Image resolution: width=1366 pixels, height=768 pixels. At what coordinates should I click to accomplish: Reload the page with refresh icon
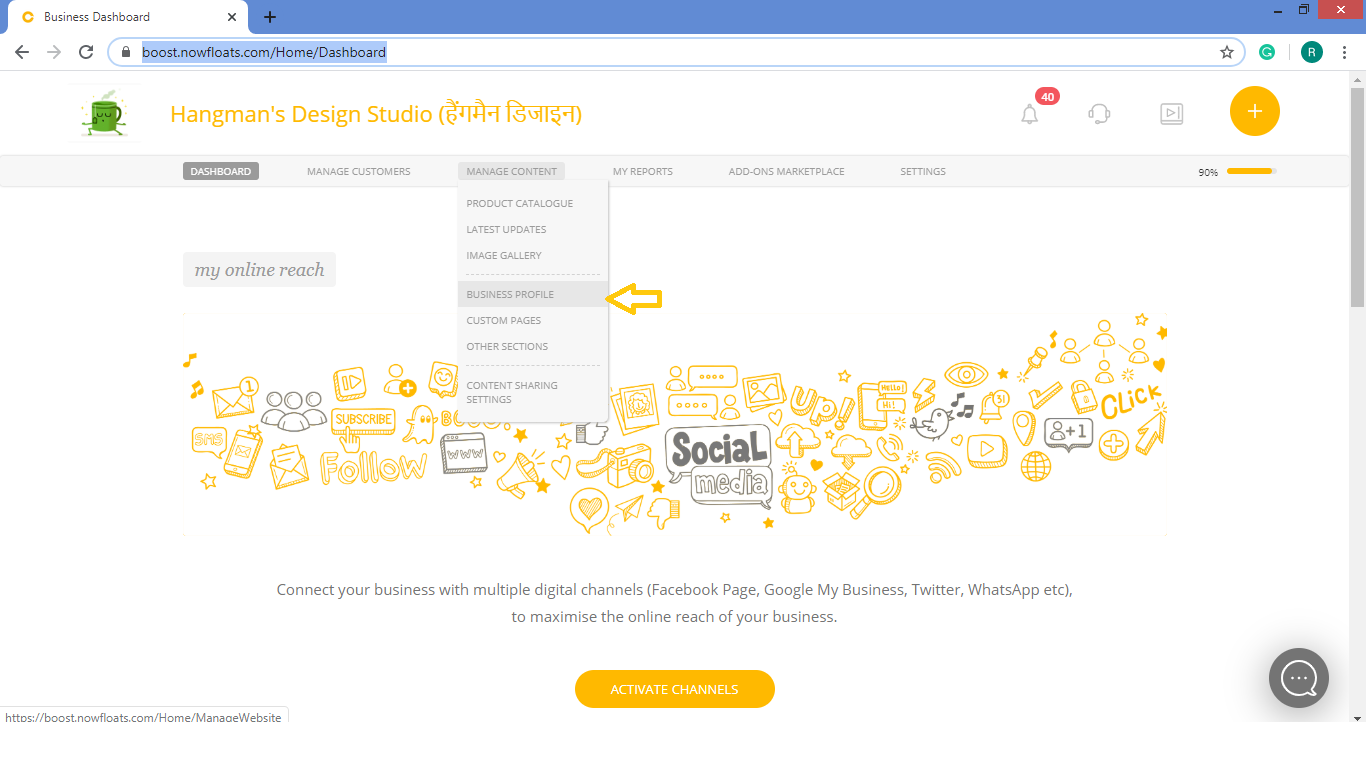86,52
